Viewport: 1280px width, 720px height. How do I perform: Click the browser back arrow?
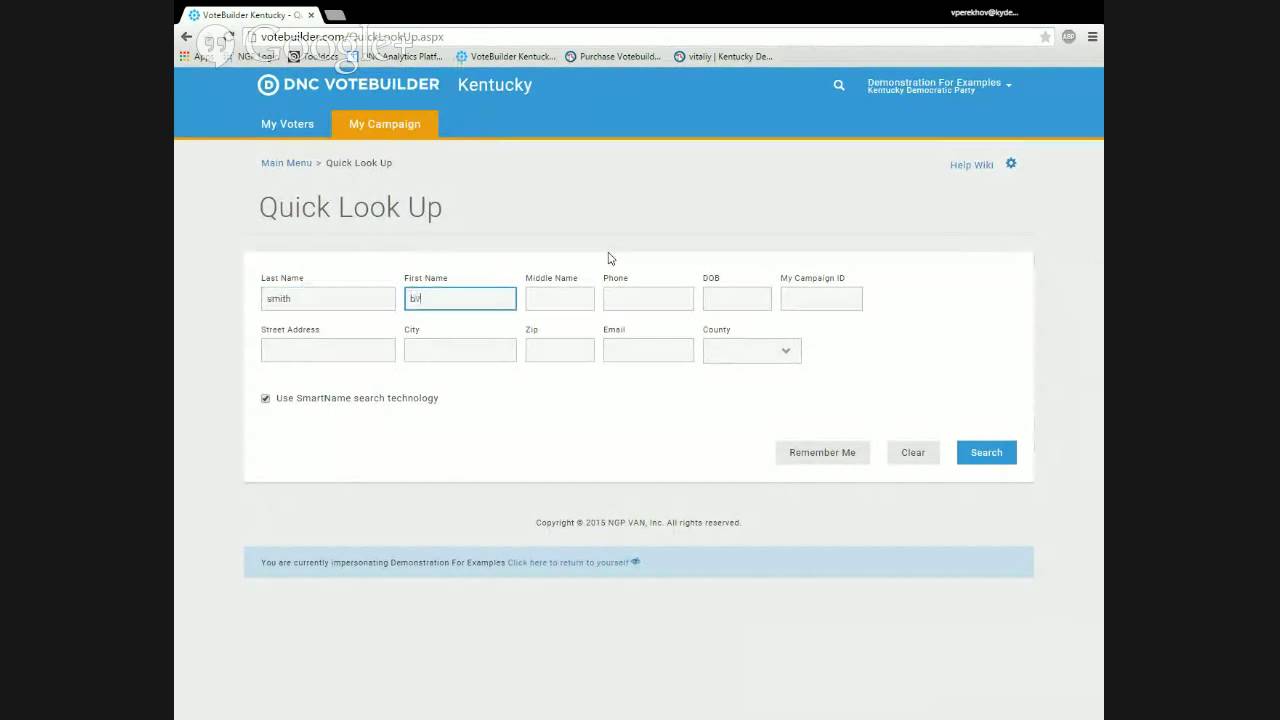click(186, 37)
